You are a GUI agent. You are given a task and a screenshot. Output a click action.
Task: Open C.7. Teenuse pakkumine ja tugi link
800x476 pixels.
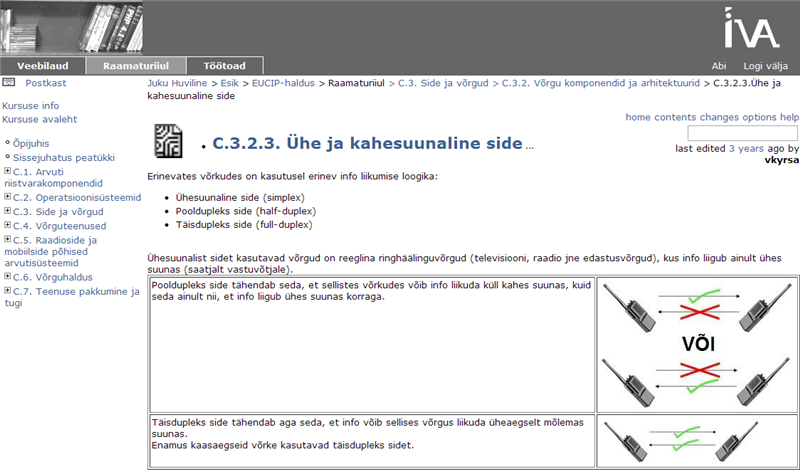click(72, 297)
